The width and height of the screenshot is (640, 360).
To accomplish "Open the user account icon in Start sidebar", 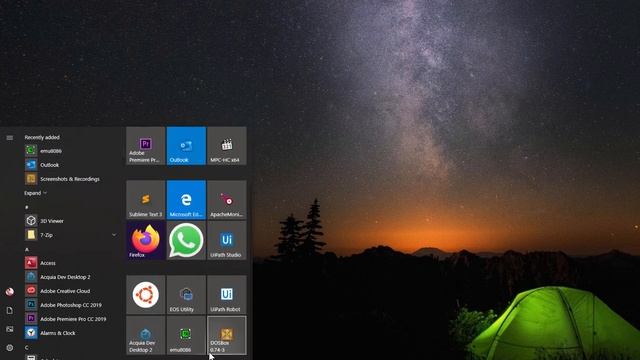I will coord(10,291).
